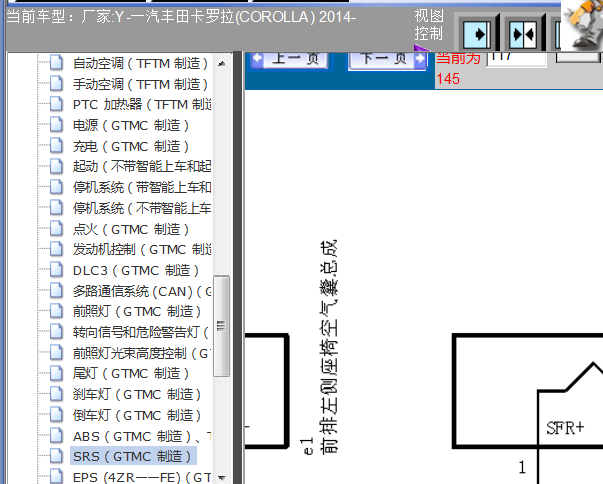Select highlighted SRS (GTMC 制造) entry
The width and height of the screenshot is (603, 484).
[133, 456]
